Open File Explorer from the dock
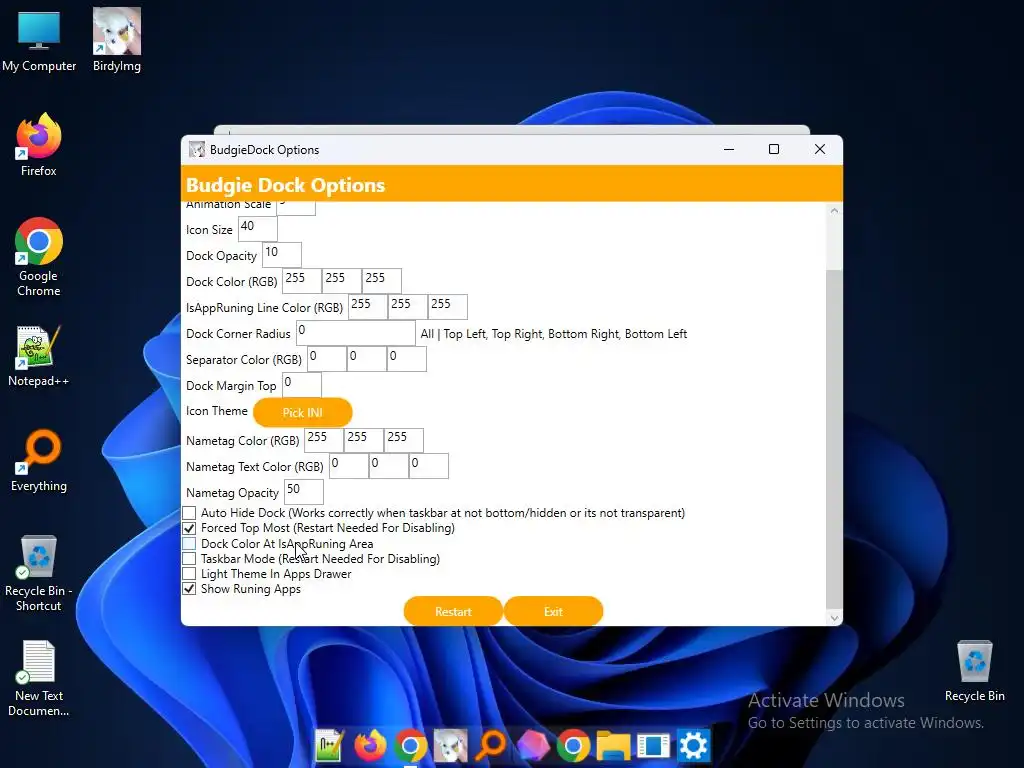 (x=613, y=745)
